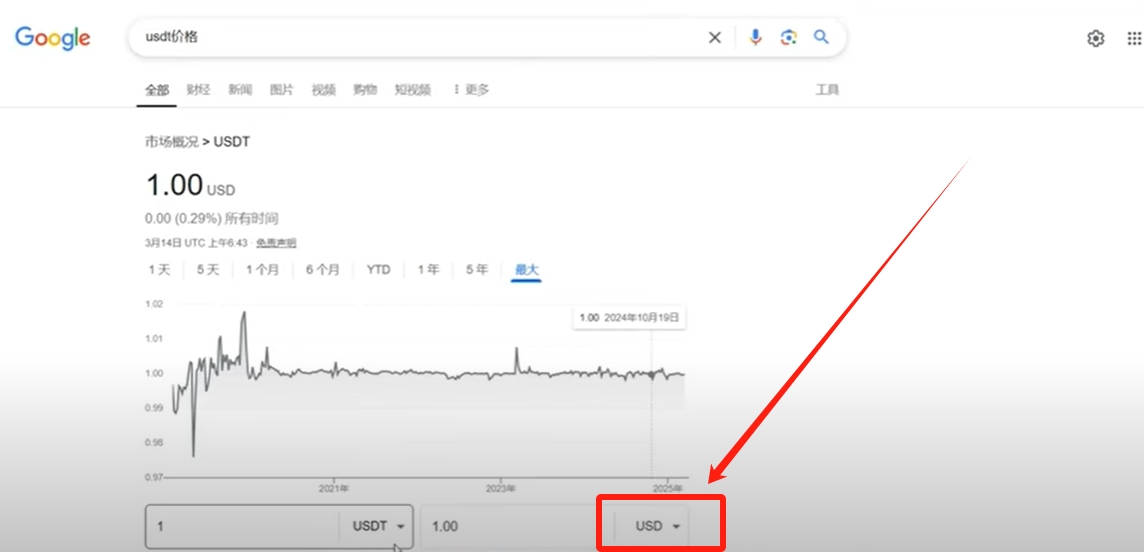The width and height of the screenshot is (1144, 552).
Task: Select the YTD chart range
Action: pyautogui.click(x=378, y=270)
